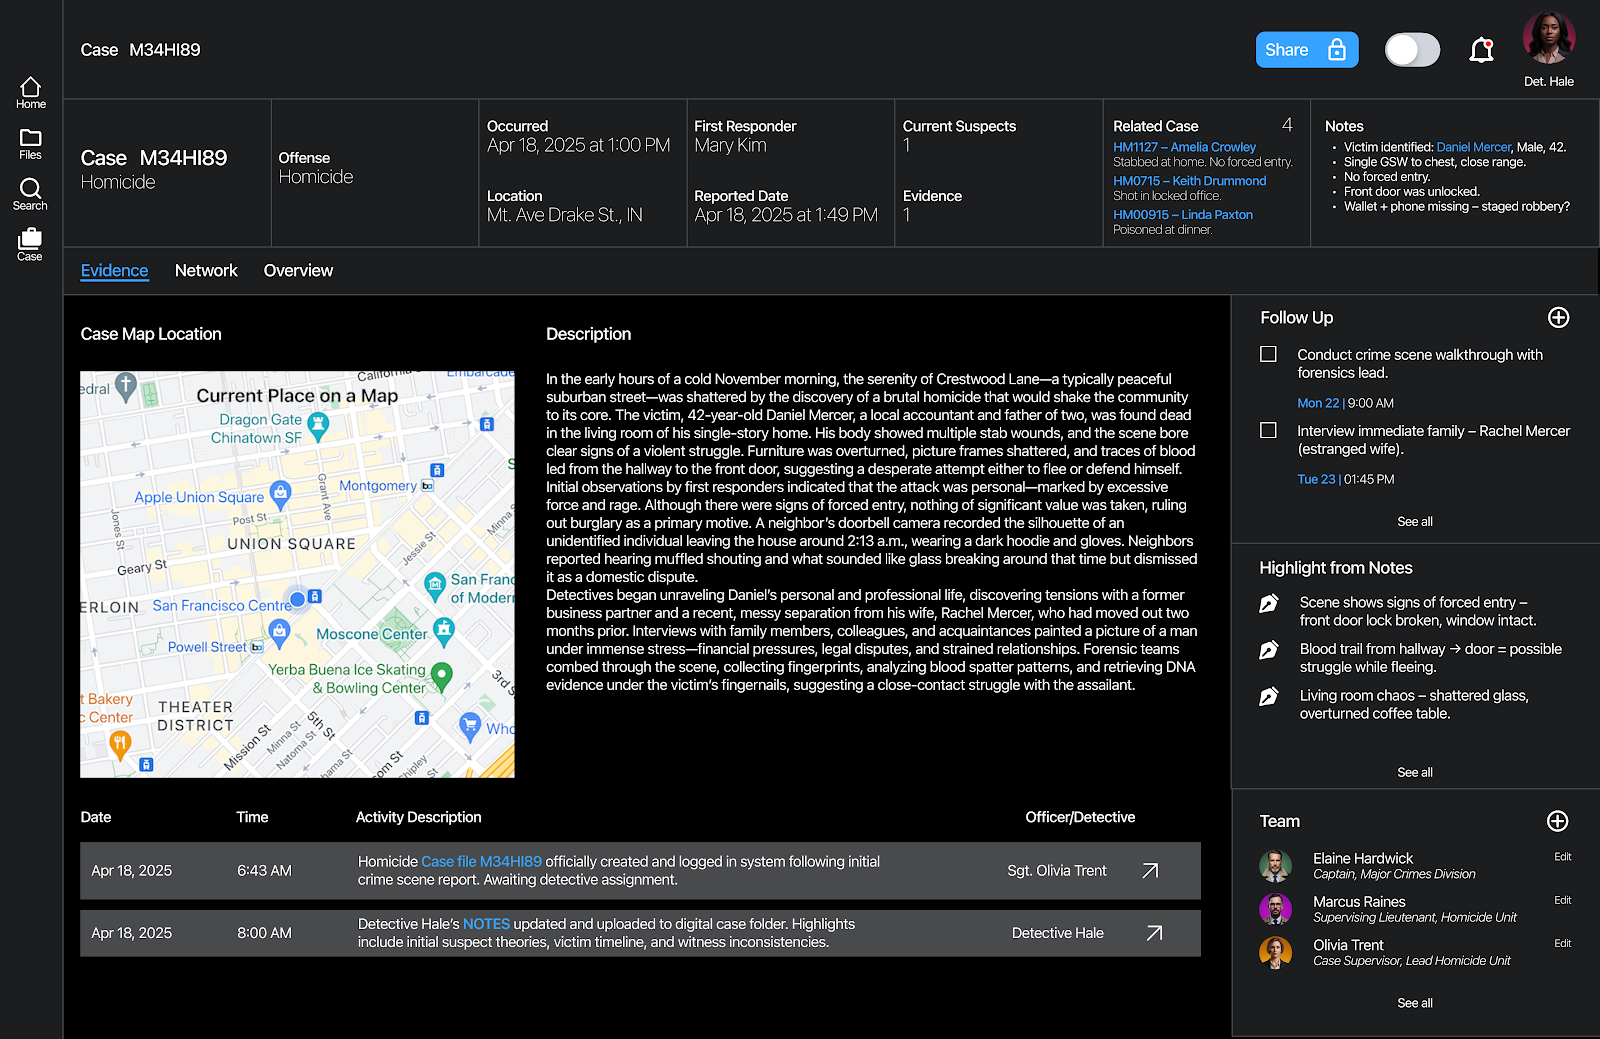
Task: Click Tue 23 follow-up date
Action: 1316,479
